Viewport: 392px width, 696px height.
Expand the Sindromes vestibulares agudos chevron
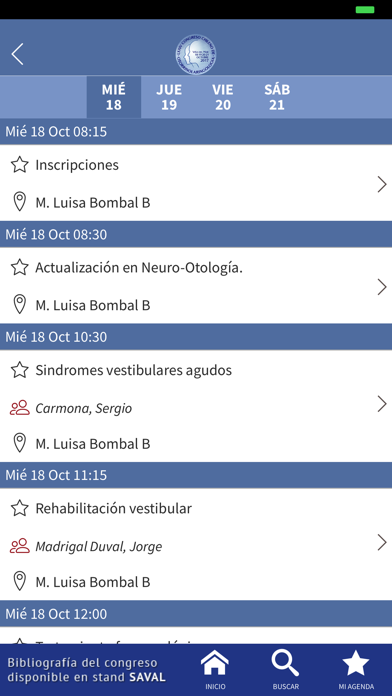click(x=382, y=404)
